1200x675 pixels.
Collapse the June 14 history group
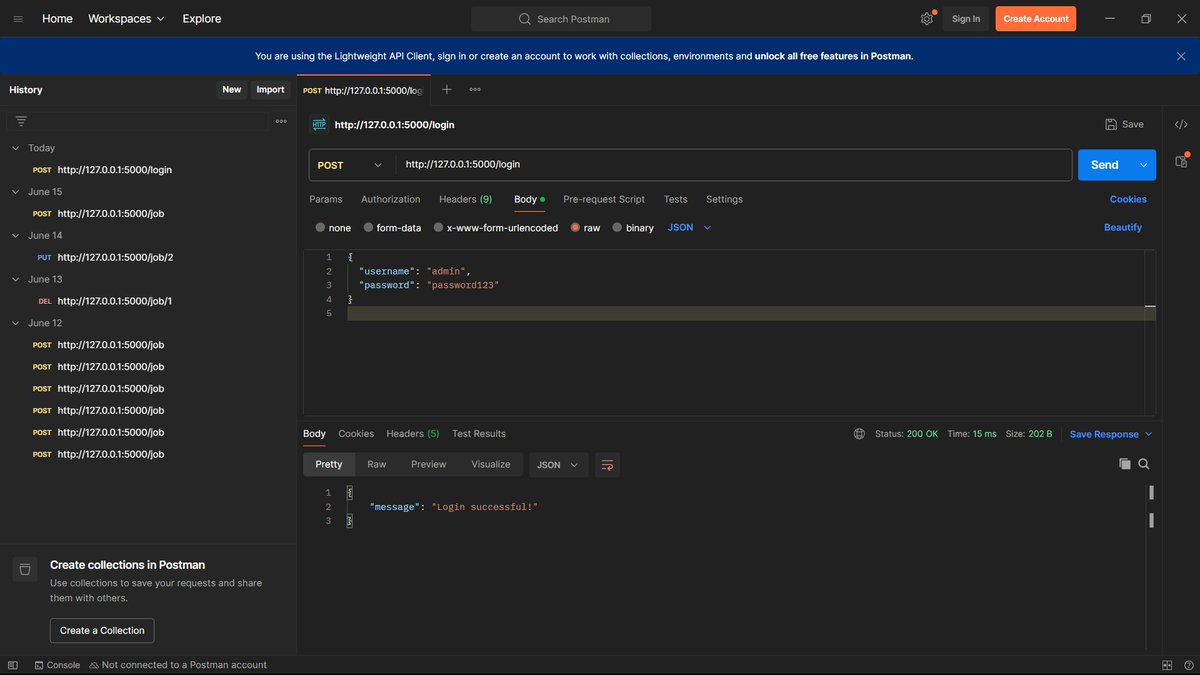click(x=15, y=236)
